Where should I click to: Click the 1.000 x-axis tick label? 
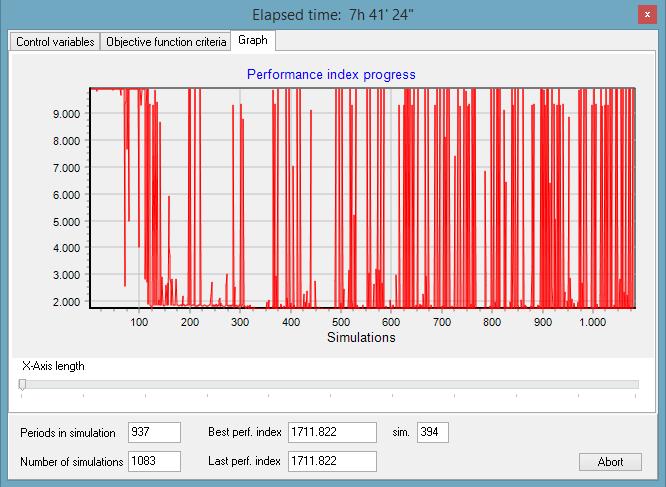tap(593, 322)
